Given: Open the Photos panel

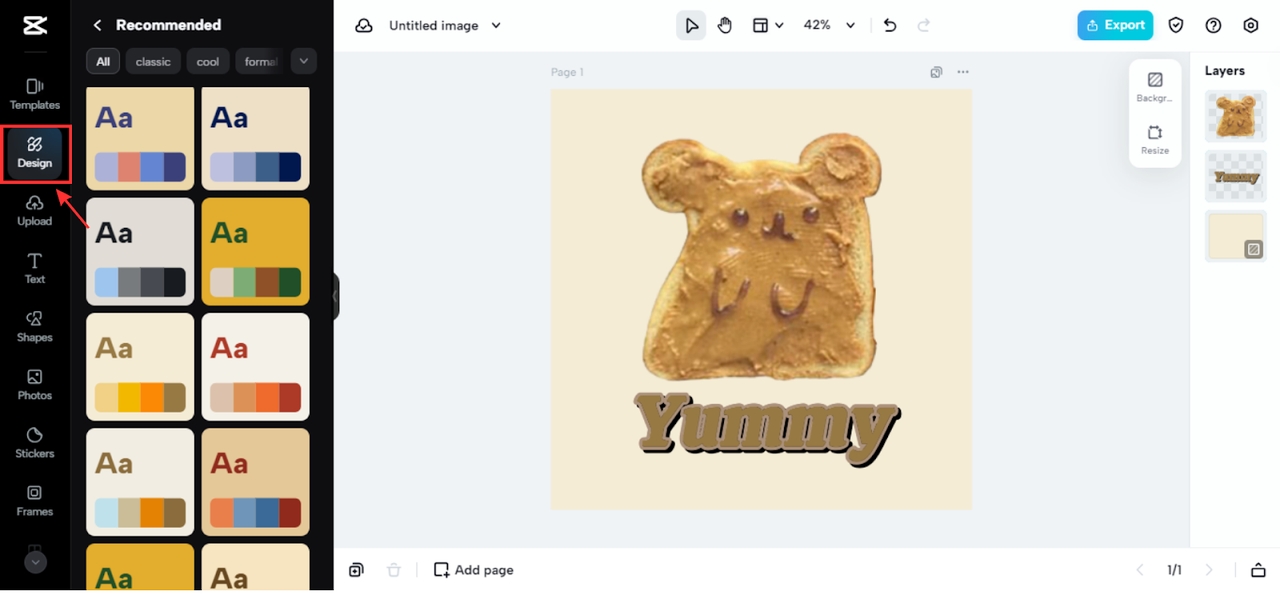Looking at the screenshot, I should click(35, 384).
